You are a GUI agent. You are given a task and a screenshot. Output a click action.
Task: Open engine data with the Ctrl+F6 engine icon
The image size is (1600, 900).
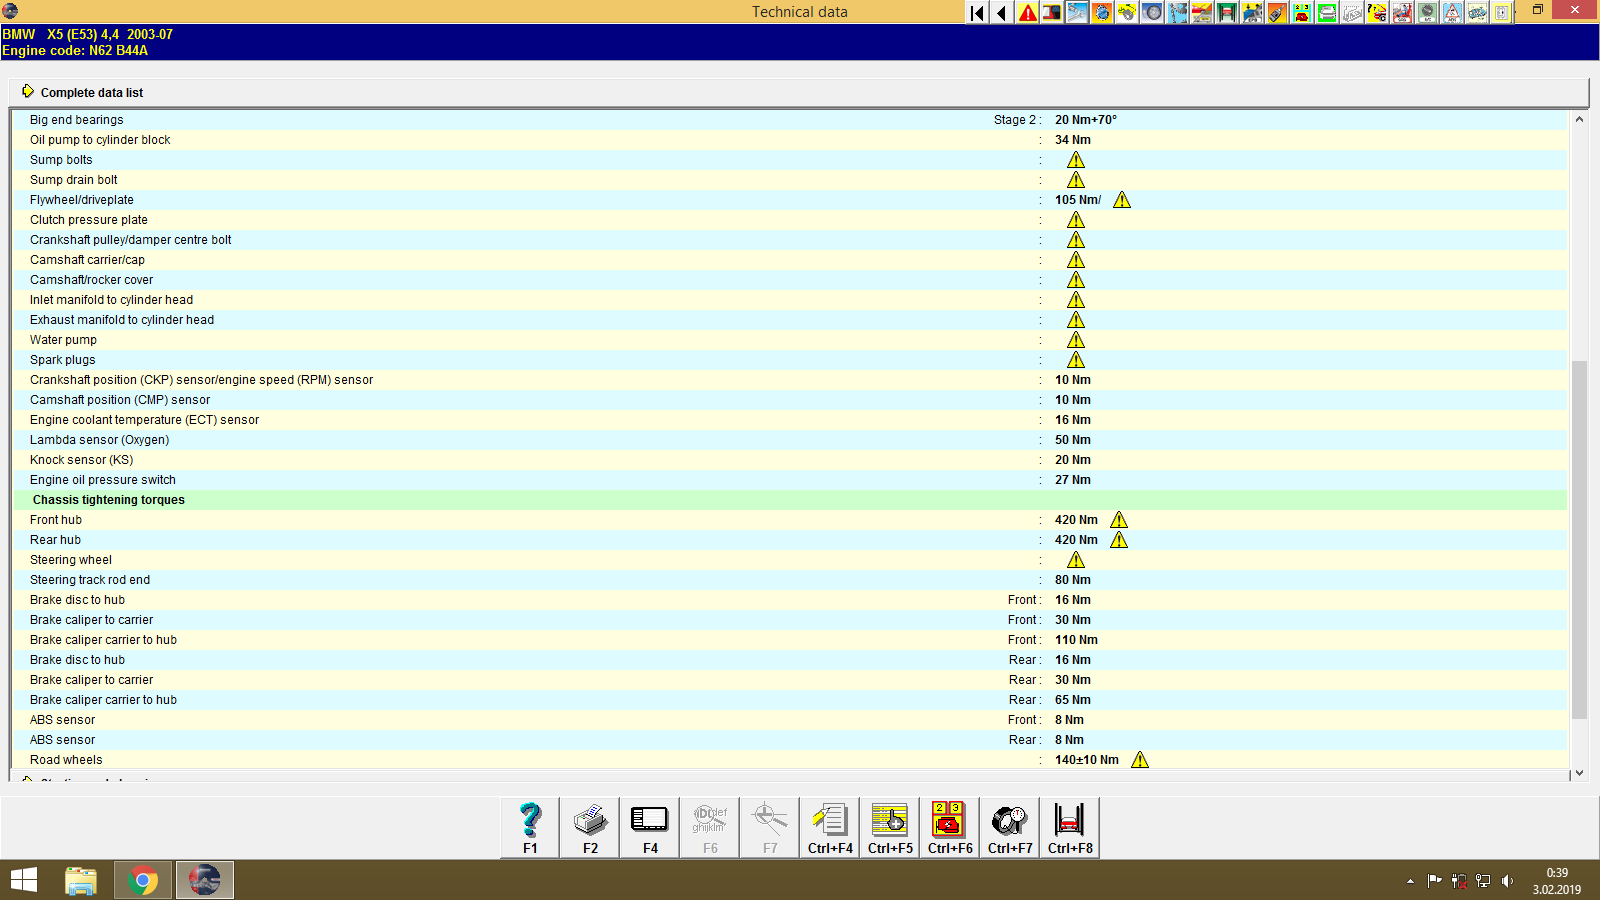(x=948, y=827)
